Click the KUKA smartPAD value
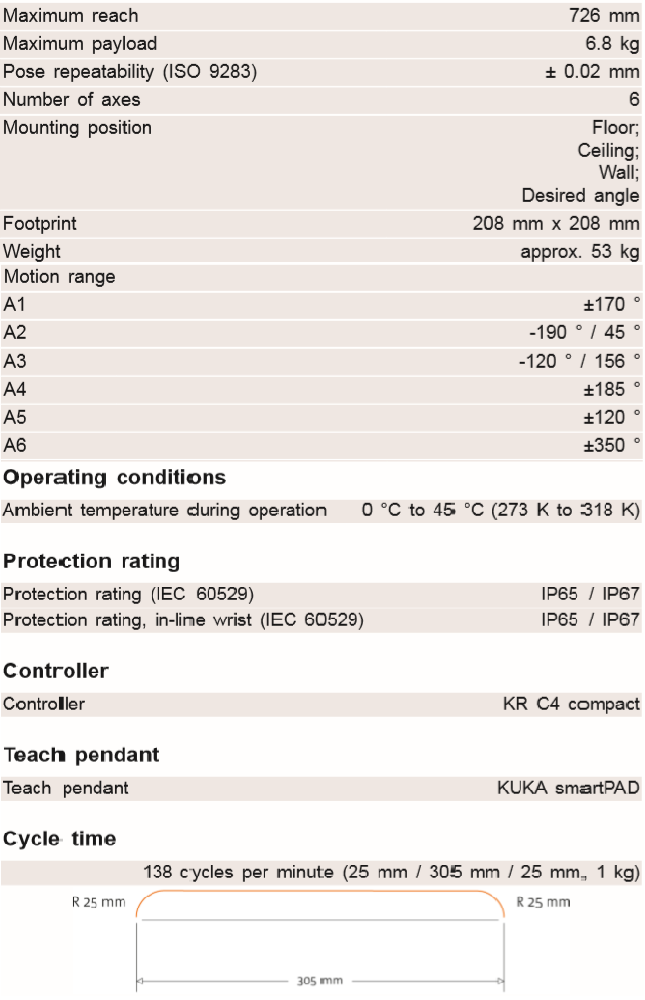This screenshot has height=1000, width=645. pyautogui.click(x=568, y=788)
